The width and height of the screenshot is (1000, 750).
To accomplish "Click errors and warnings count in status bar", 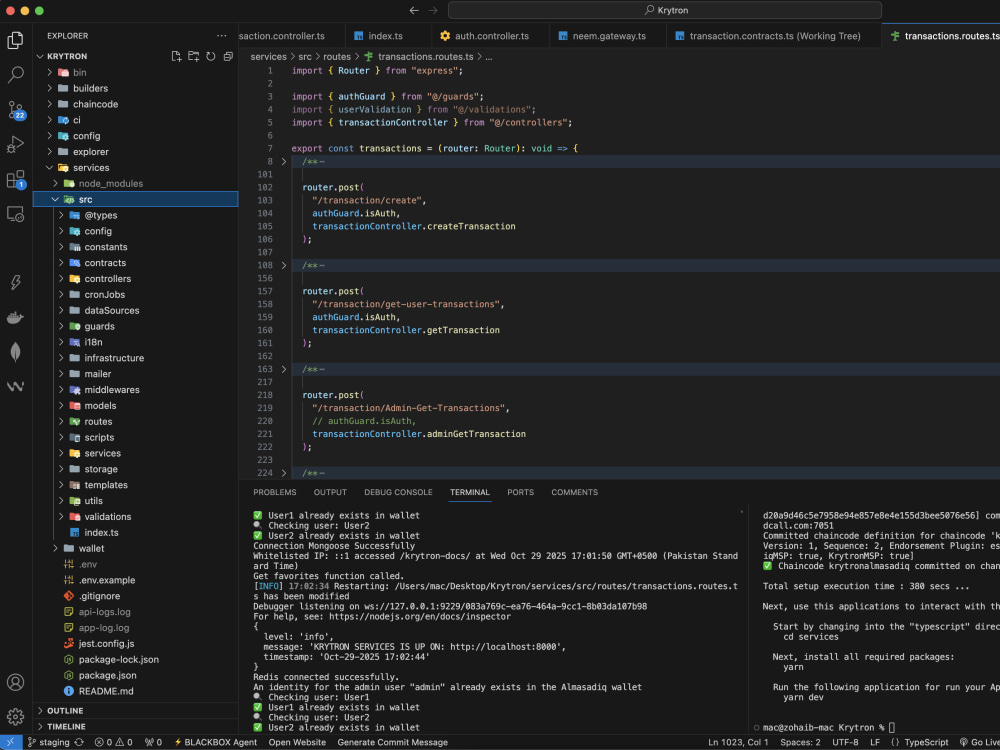I will 114,742.
